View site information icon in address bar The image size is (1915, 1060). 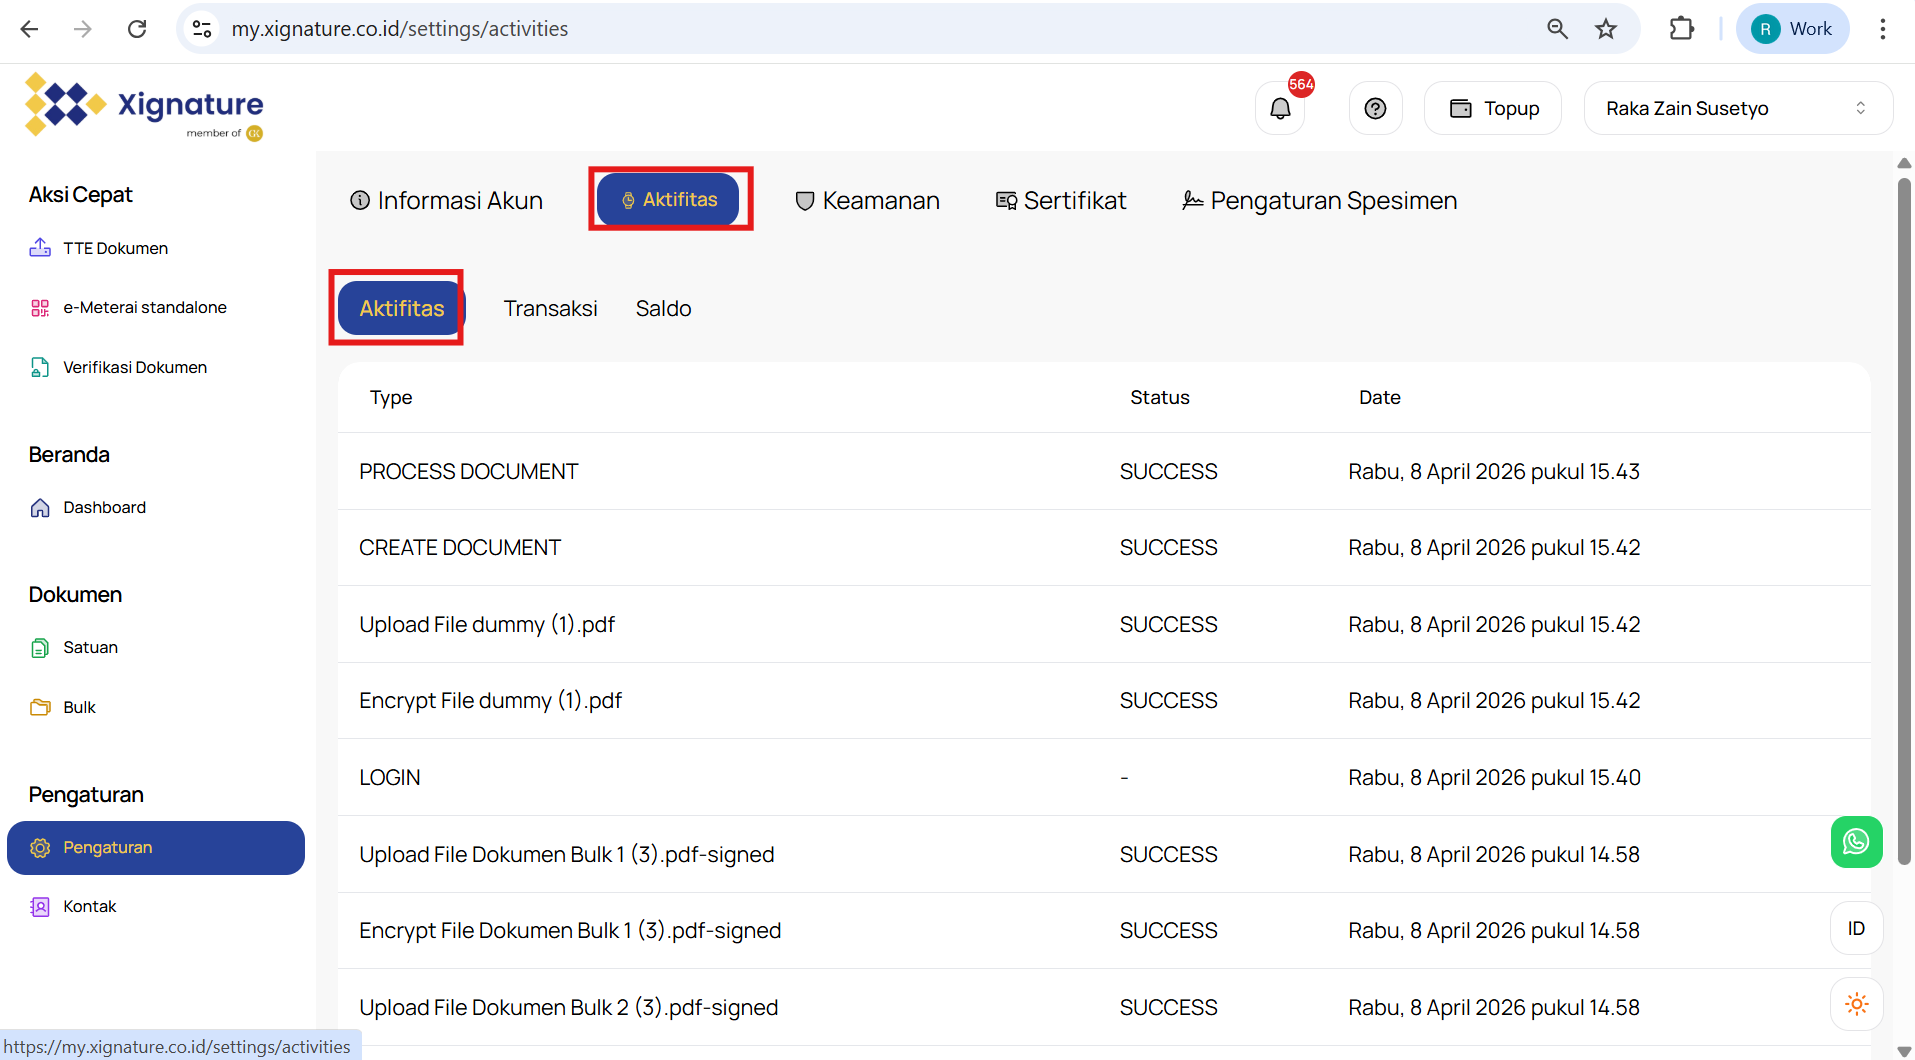[202, 29]
